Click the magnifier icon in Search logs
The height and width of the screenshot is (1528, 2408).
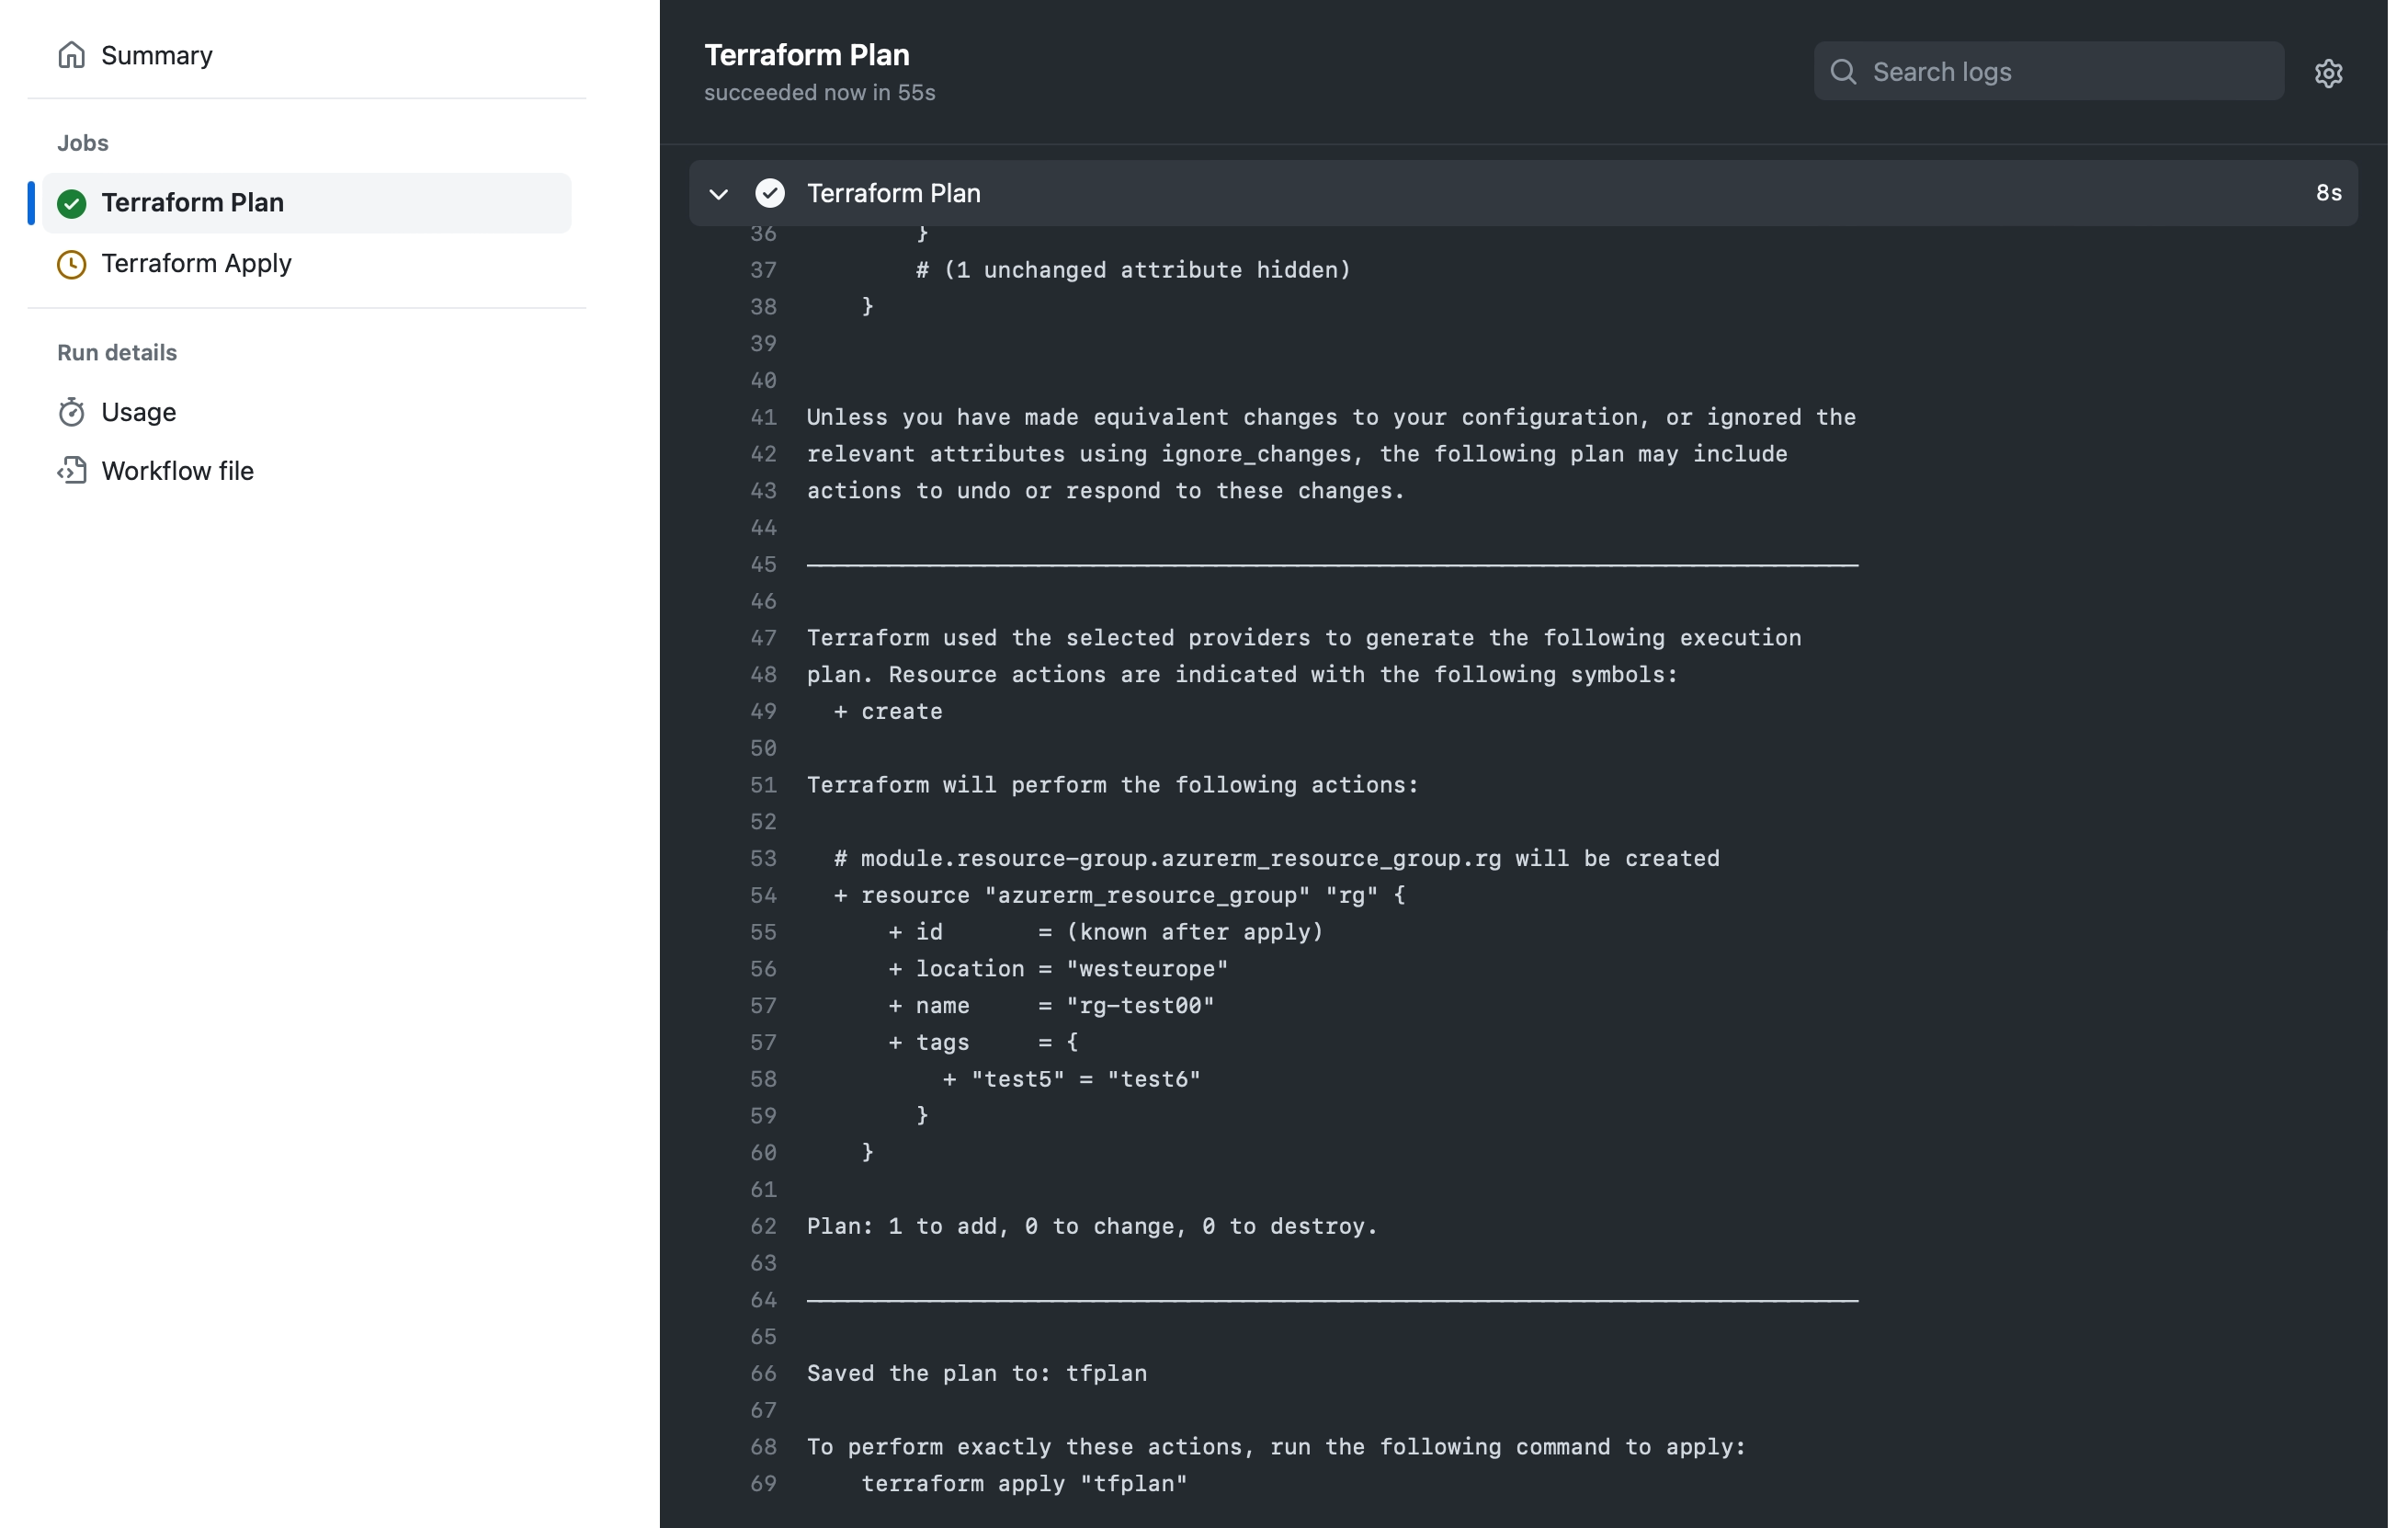click(x=1843, y=72)
